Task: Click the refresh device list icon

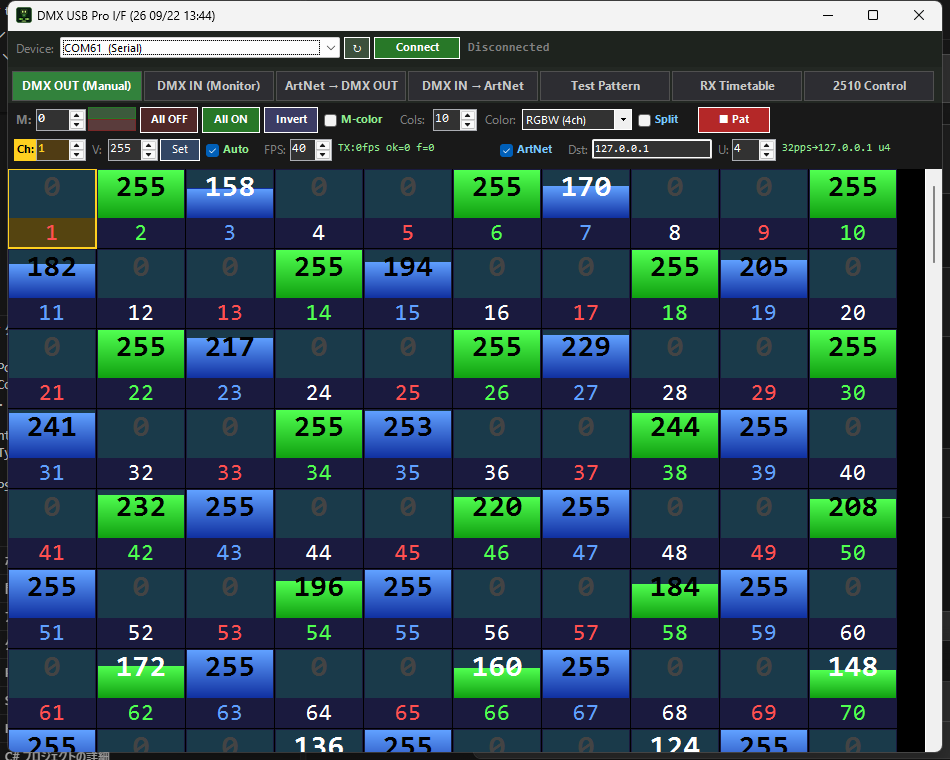Action: (357, 48)
